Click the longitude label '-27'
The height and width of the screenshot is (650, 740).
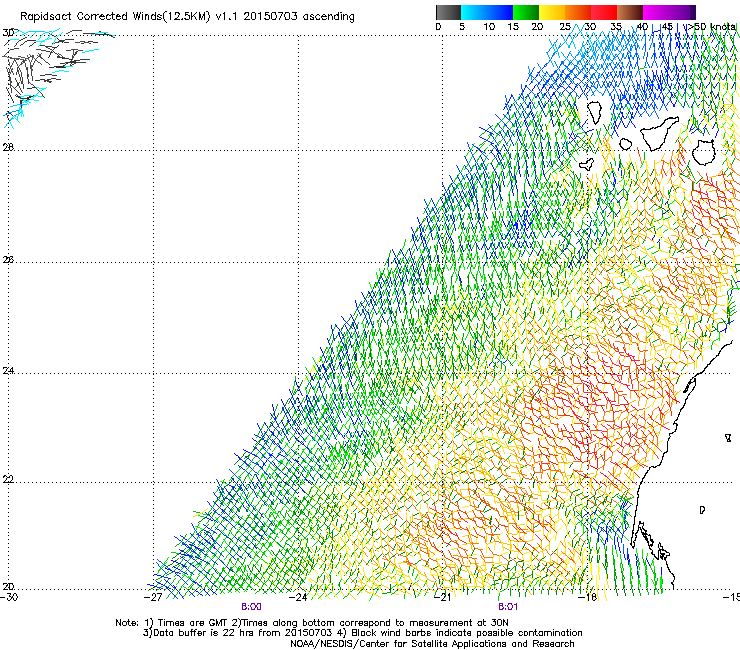pos(153,598)
